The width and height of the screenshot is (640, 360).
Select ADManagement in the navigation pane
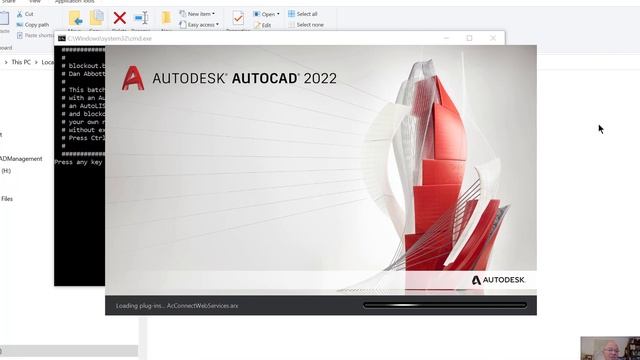21,159
